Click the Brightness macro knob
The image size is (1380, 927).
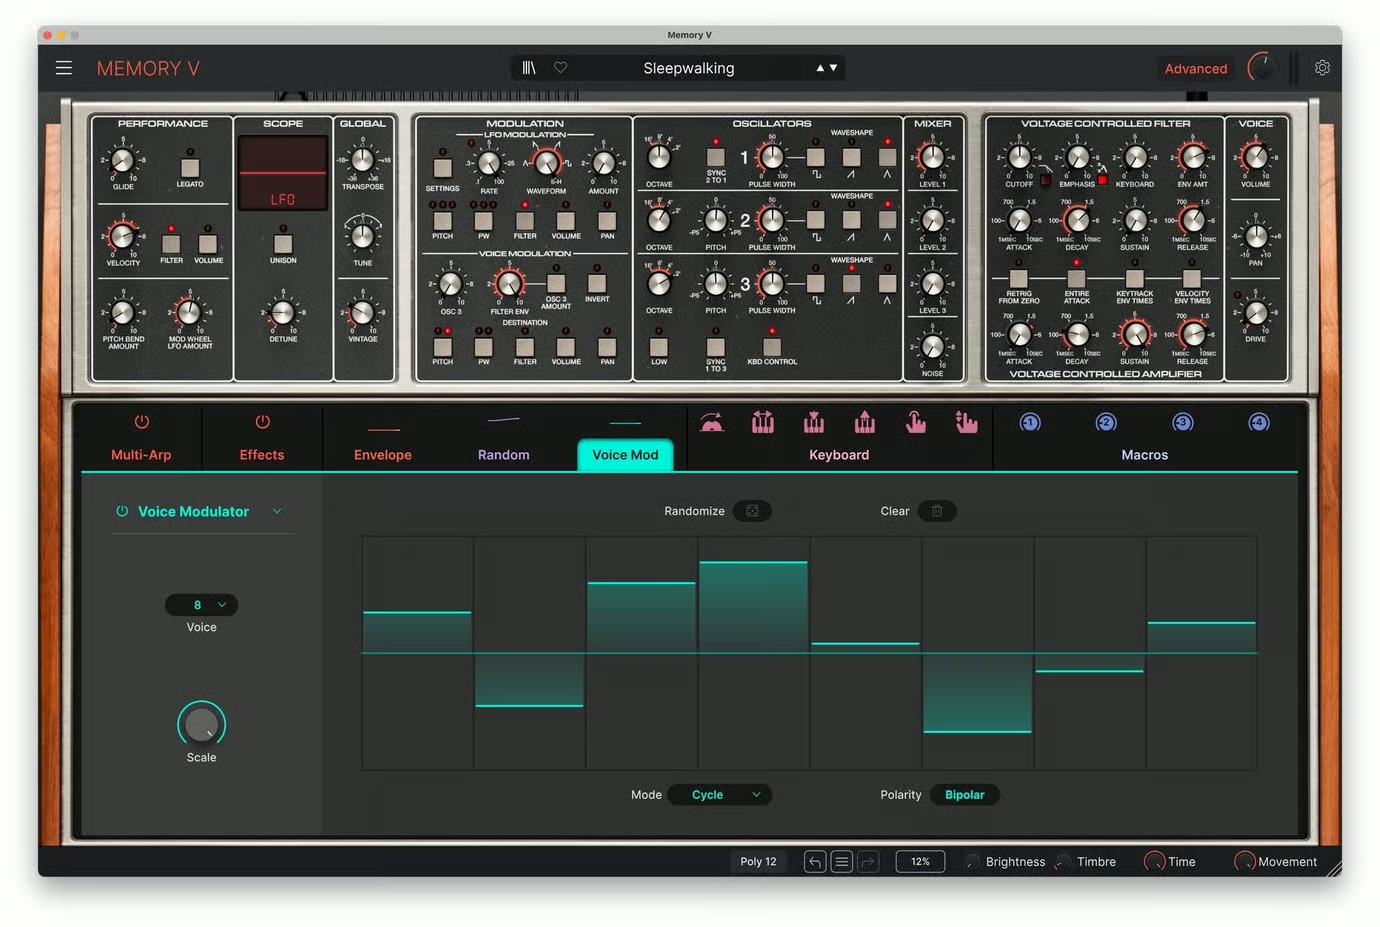pos(971,862)
